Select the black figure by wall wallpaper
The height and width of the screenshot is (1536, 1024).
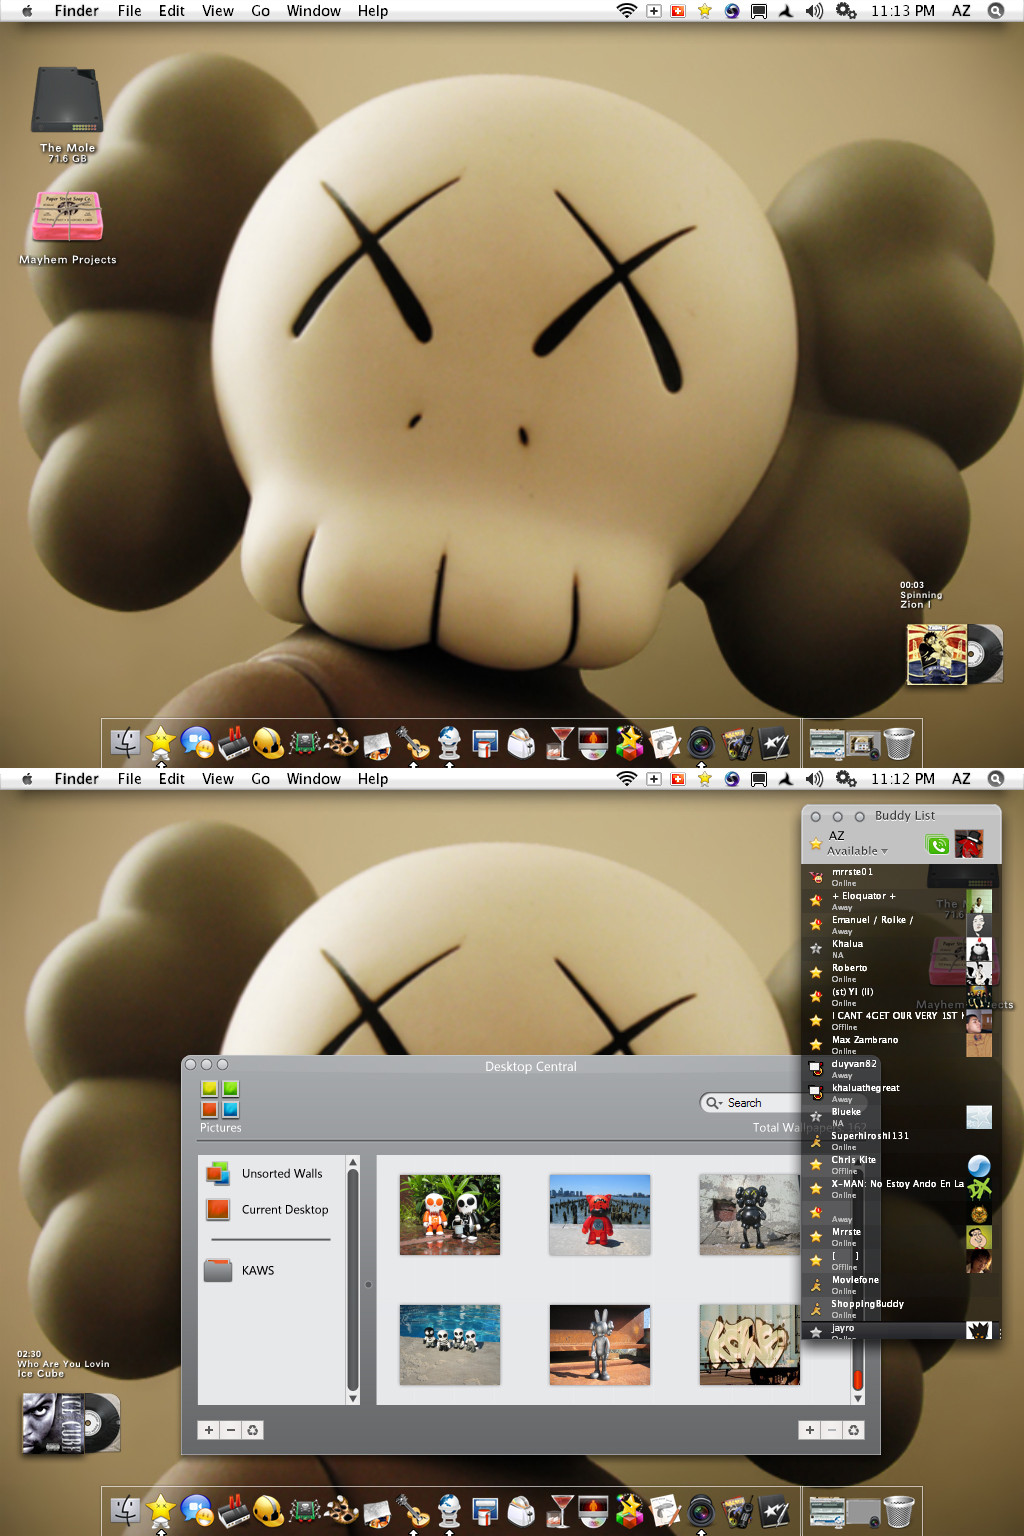tap(749, 1215)
